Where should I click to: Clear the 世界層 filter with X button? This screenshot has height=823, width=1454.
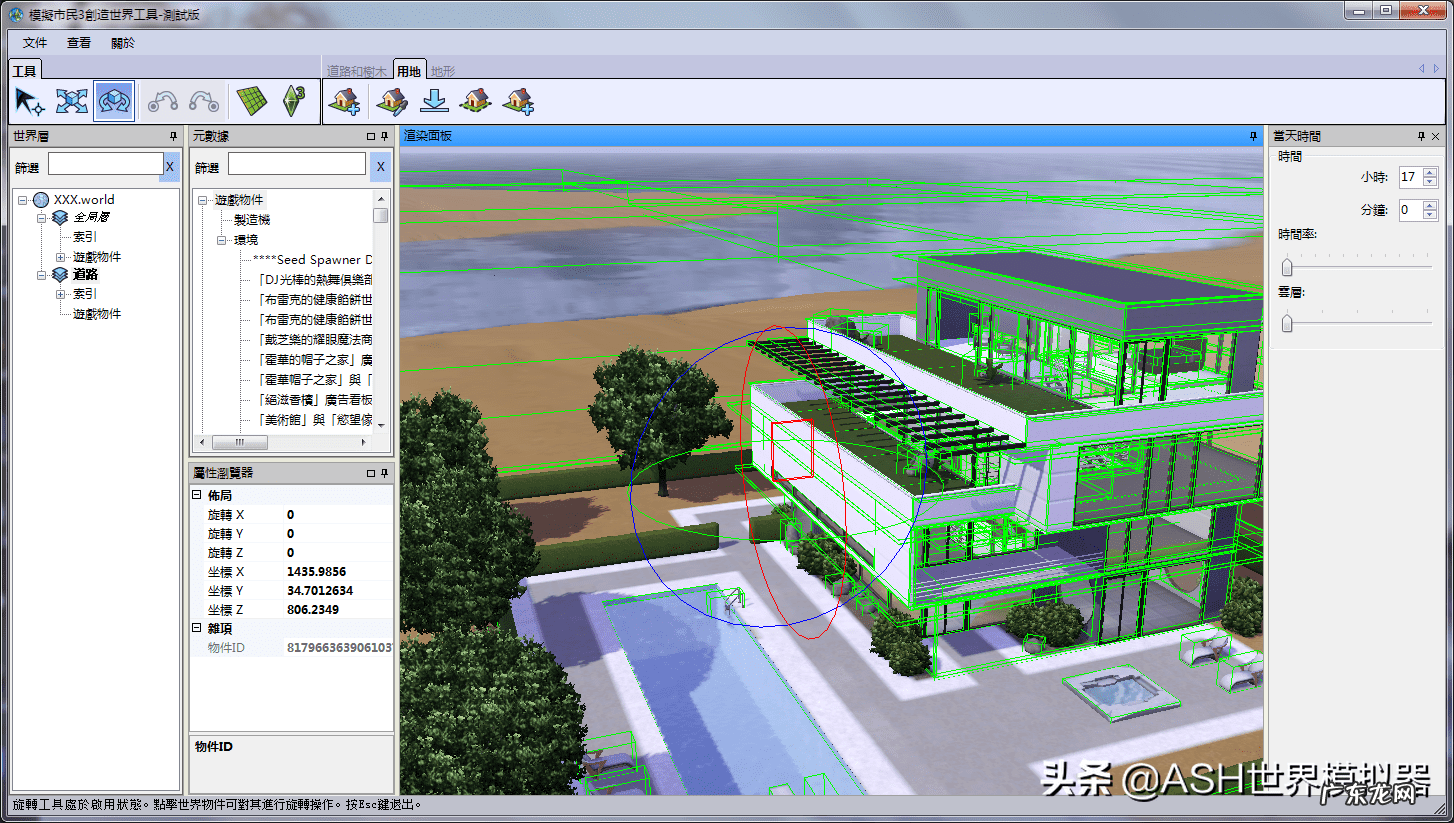[x=170, y=167]
